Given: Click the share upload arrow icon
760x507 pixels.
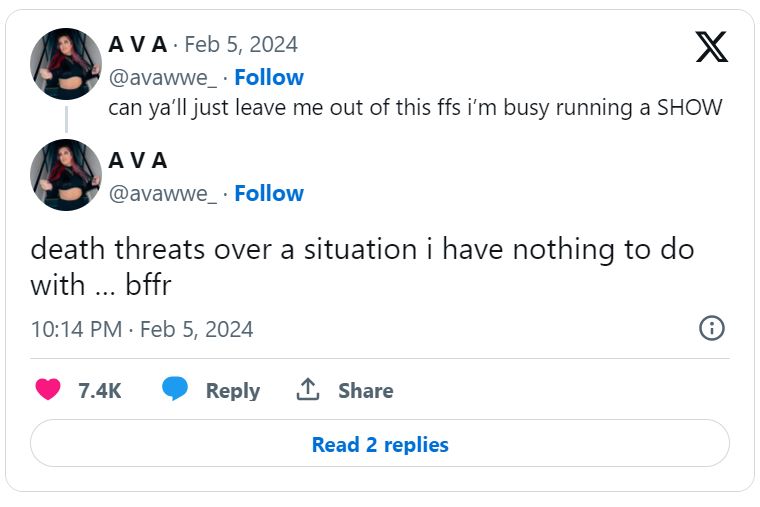Looking at the screenshot, I should [307, 390].
